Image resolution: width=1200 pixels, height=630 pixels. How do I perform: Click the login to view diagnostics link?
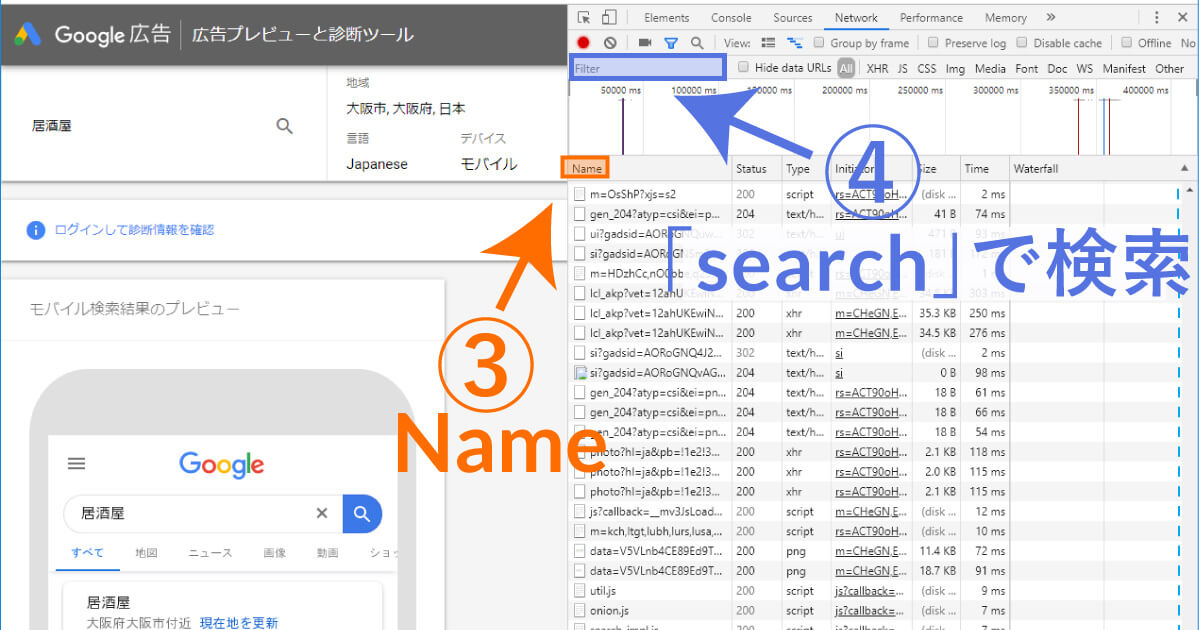click(x=135, y=230)
